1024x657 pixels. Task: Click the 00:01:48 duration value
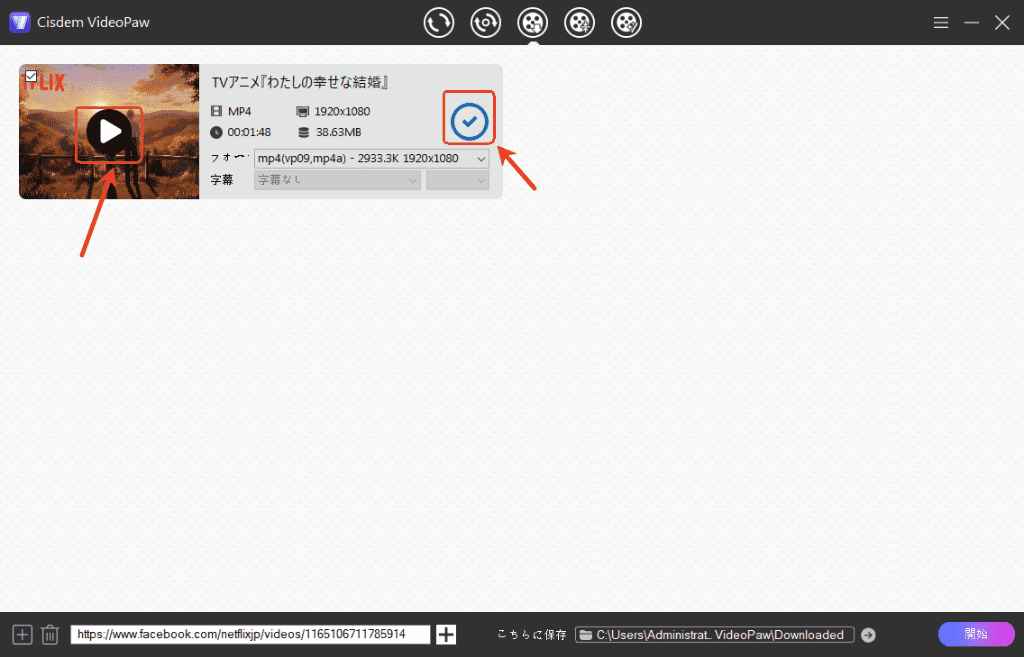(249, 133)
